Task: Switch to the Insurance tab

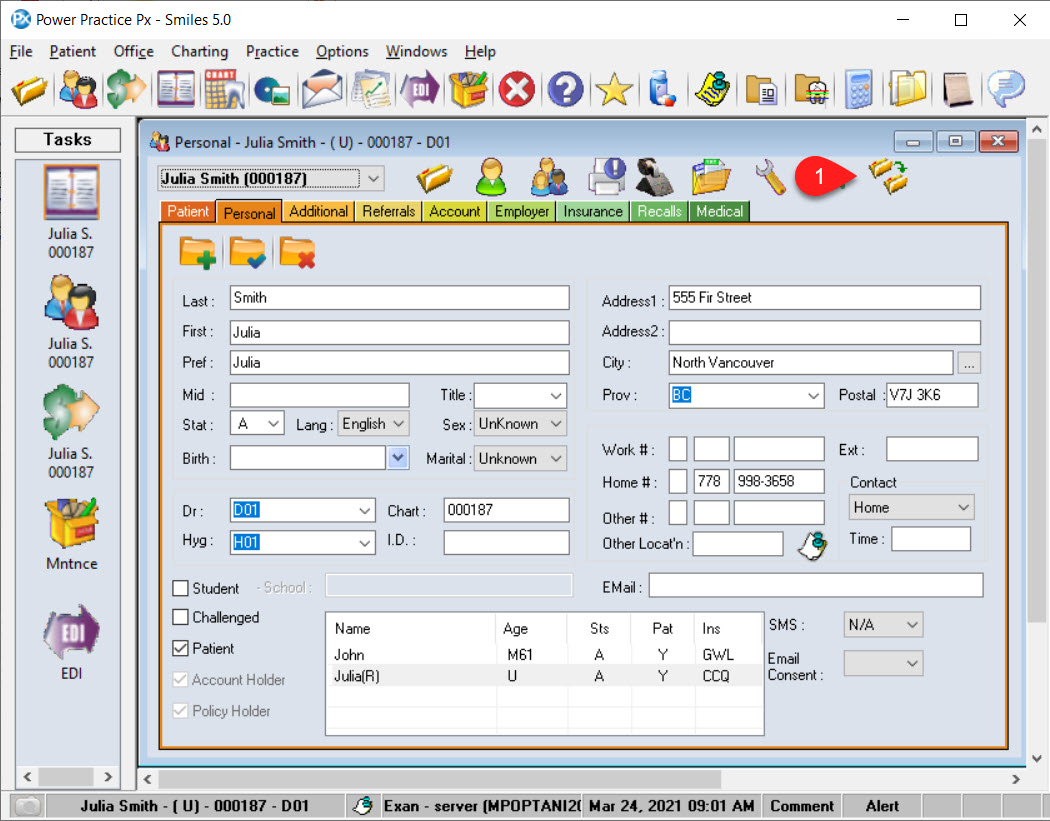Action: 593,212
